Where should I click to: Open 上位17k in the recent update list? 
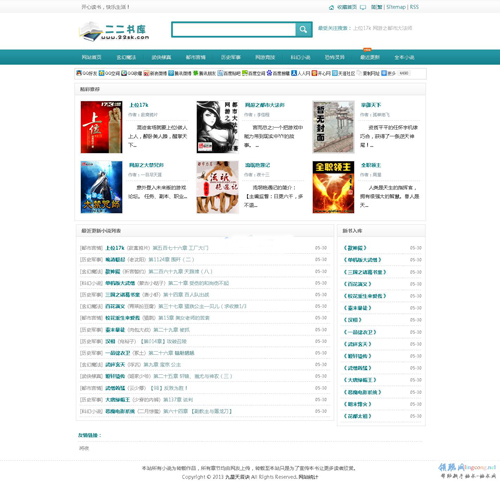[x=115, y=248]
